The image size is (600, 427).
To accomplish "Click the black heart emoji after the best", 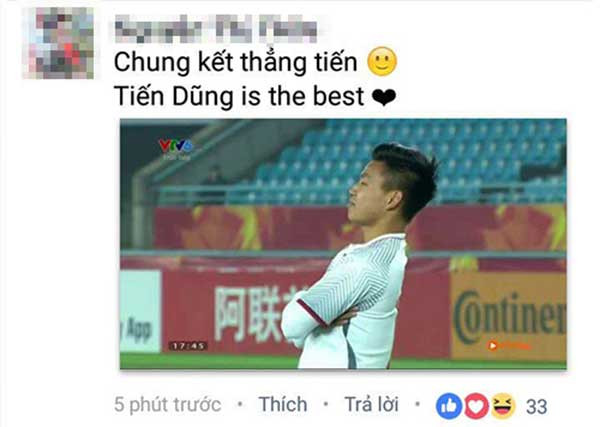I will coord(384,97).
